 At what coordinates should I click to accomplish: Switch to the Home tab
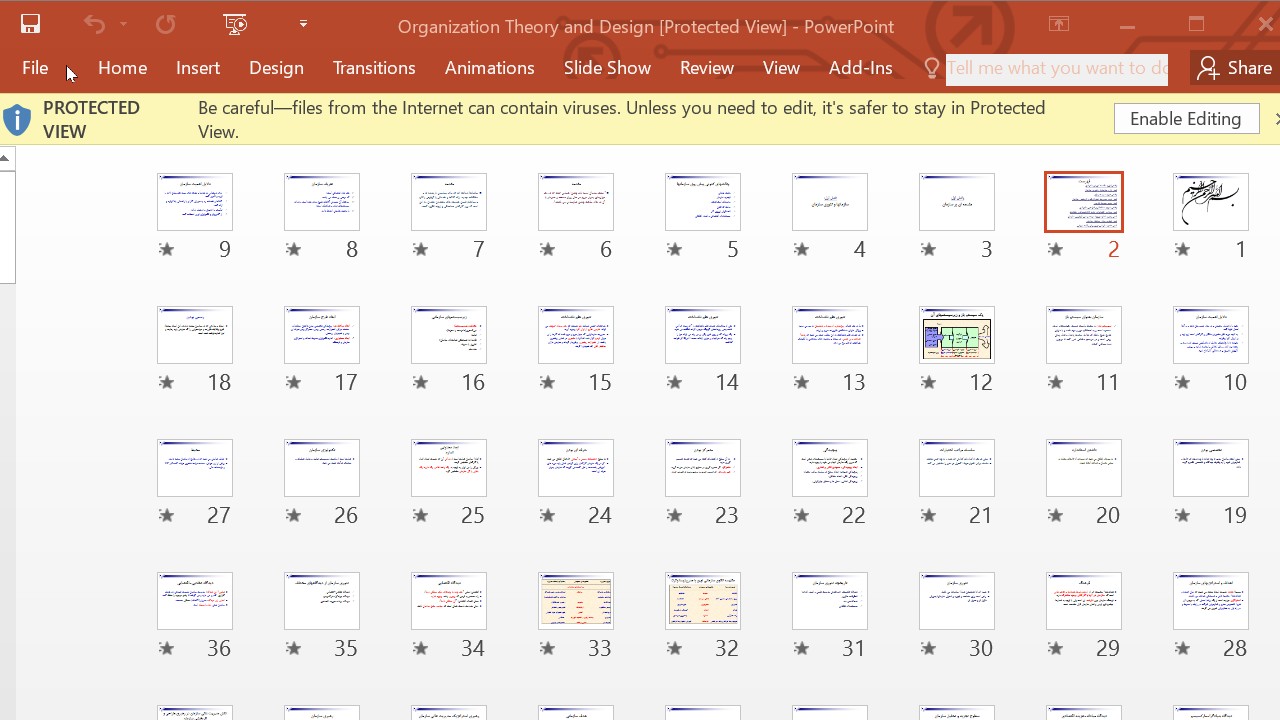123,68
